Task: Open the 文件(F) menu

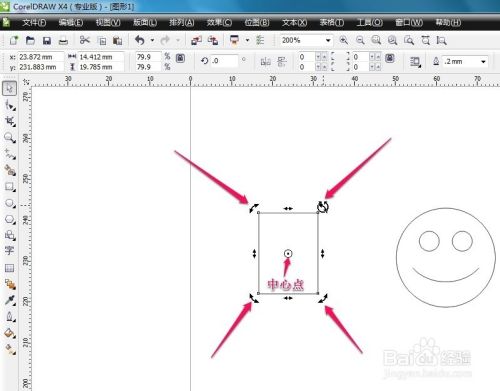Action: pyautogui.click(x=34, y=22)
